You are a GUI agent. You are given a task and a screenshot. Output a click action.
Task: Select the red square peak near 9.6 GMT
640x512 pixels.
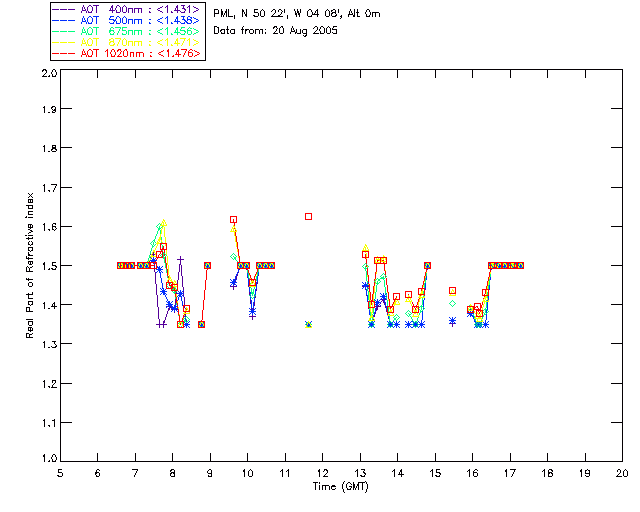pyautogui.click(x=233, y=220)
